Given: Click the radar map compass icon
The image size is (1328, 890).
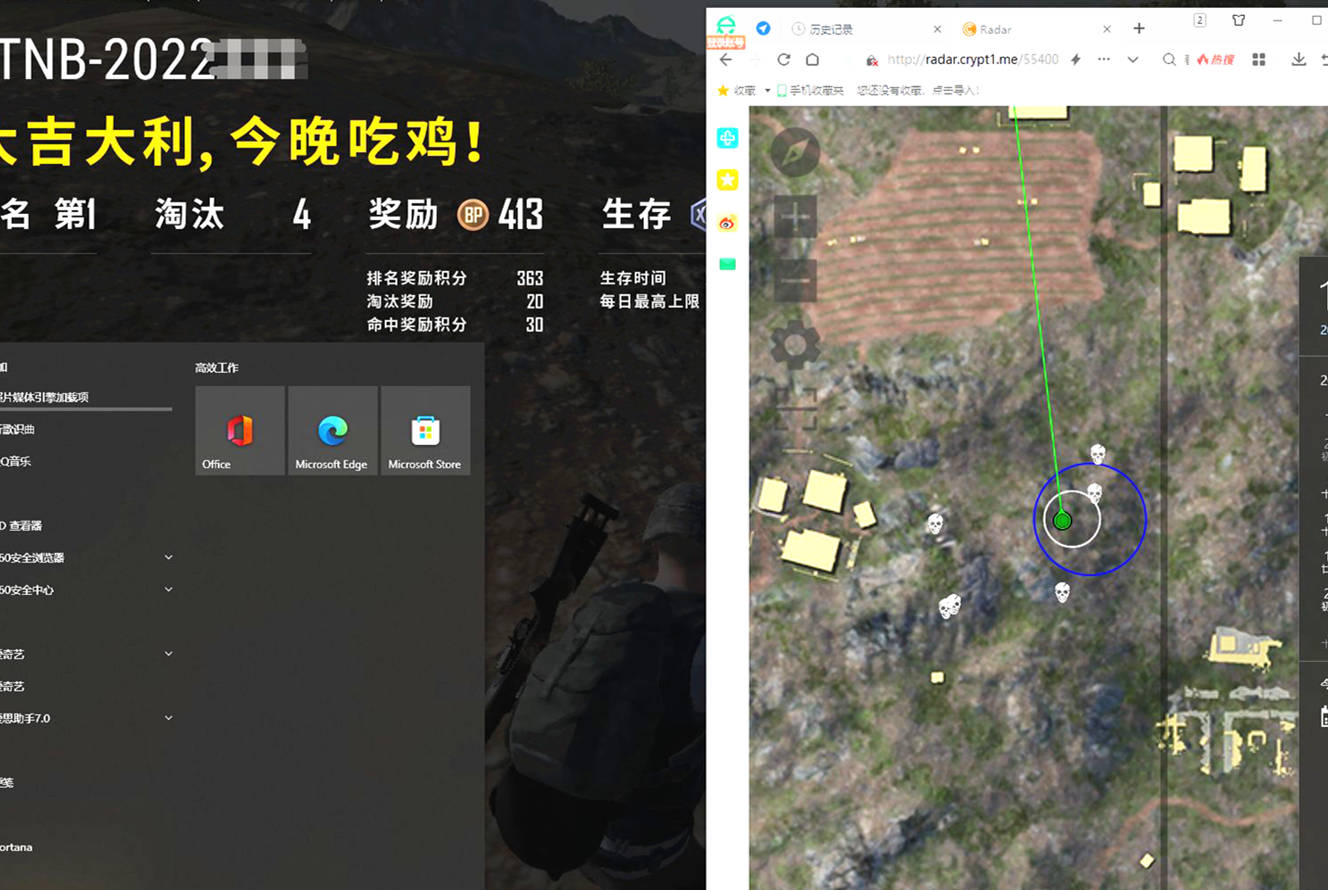Looking at the screenshot, I should (795, 152).
